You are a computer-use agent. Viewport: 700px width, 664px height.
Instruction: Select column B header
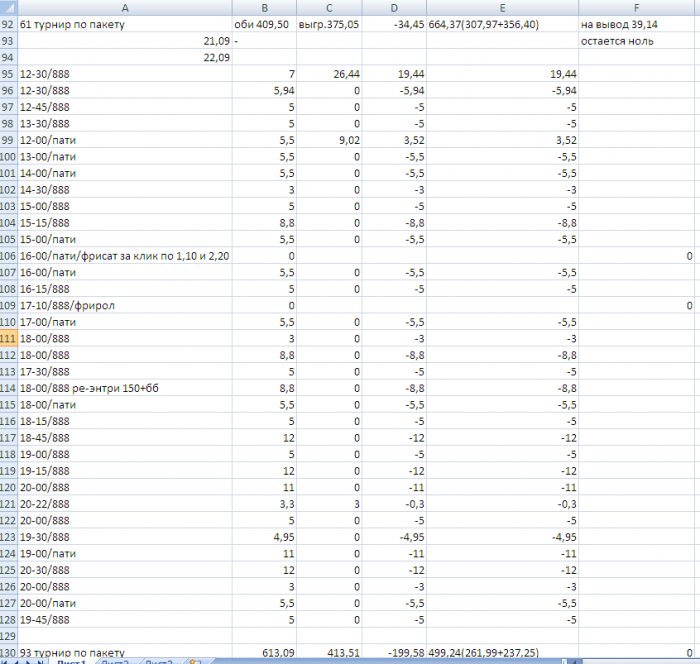(x=264, y=8)
